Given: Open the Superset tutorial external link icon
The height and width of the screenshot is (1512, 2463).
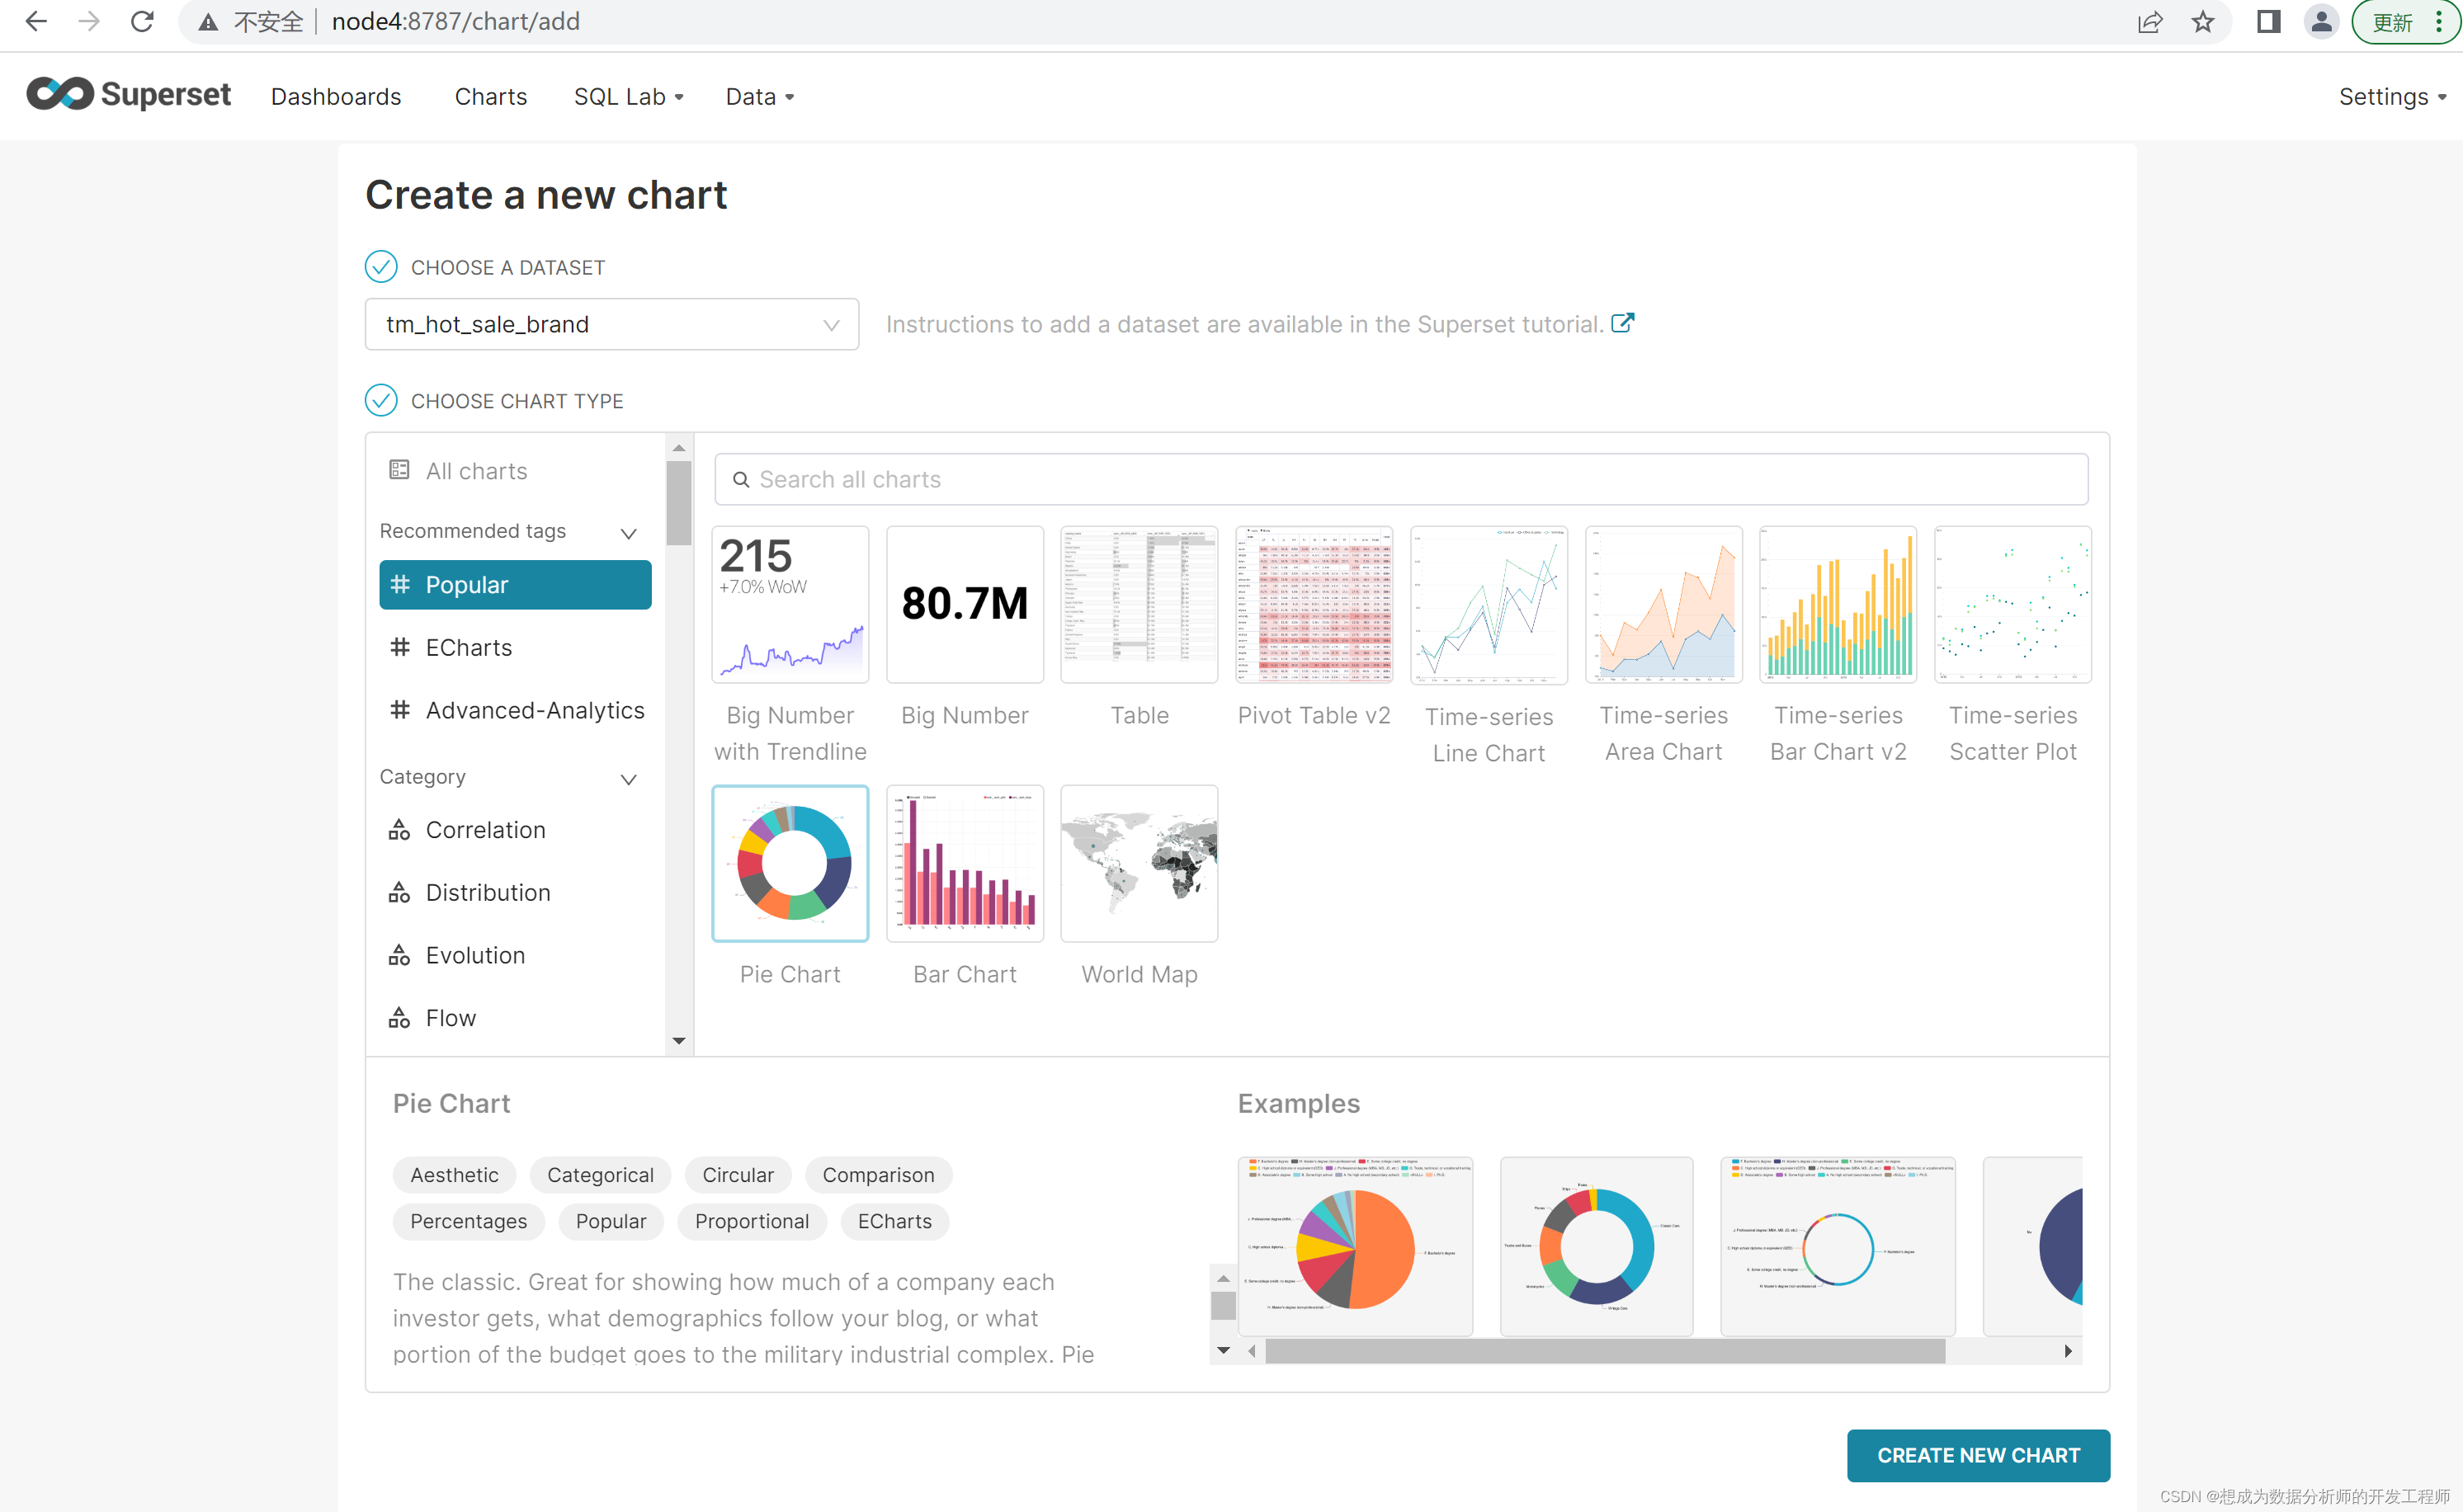Looking at the screenshot, I should [1622, 323].
